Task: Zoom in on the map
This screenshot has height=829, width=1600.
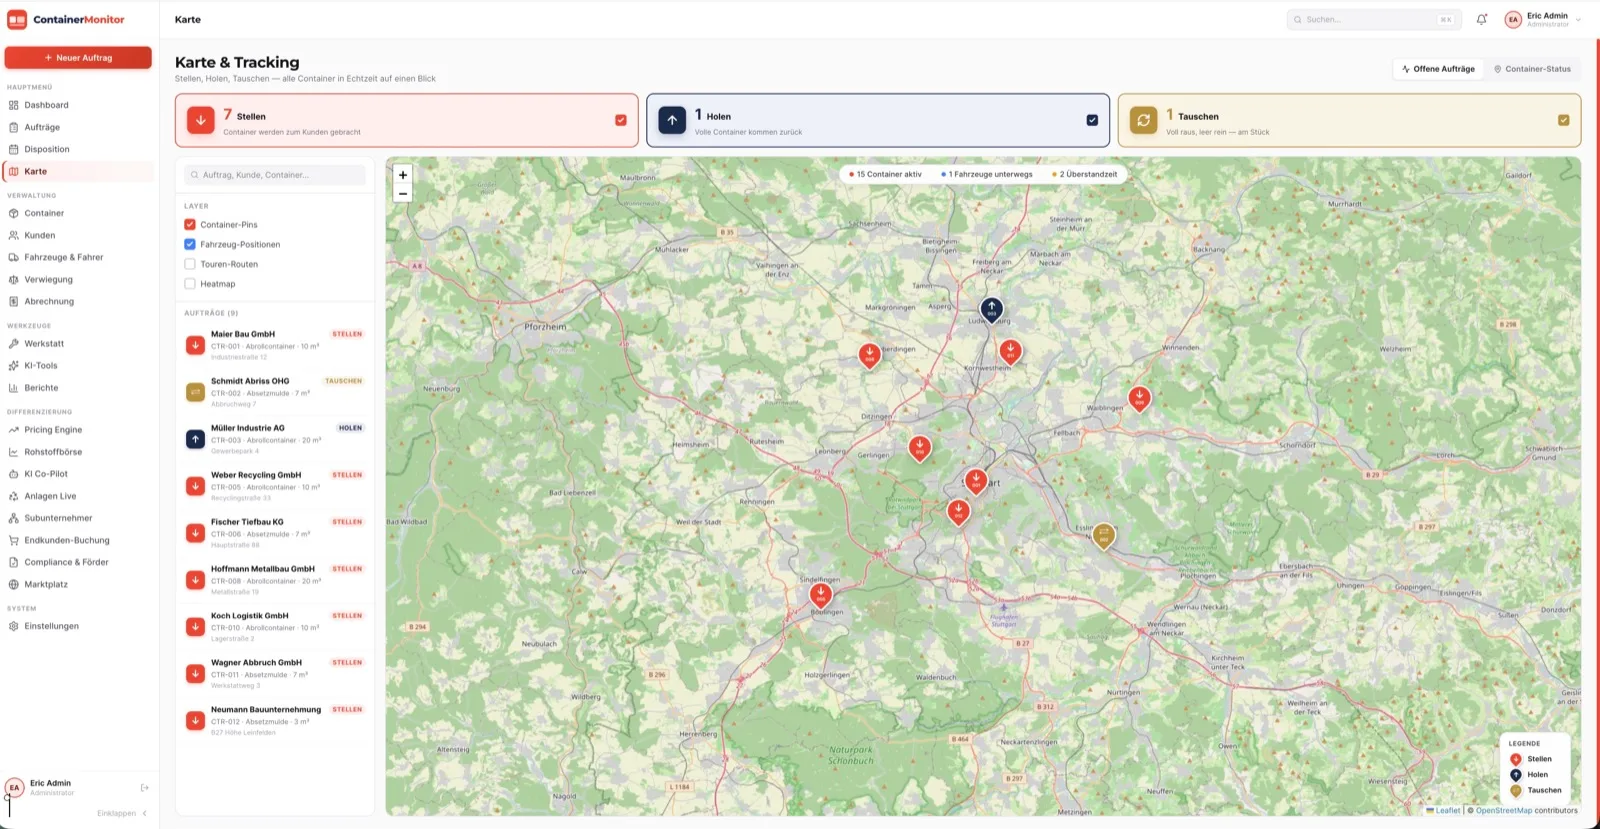Action: 403,175
